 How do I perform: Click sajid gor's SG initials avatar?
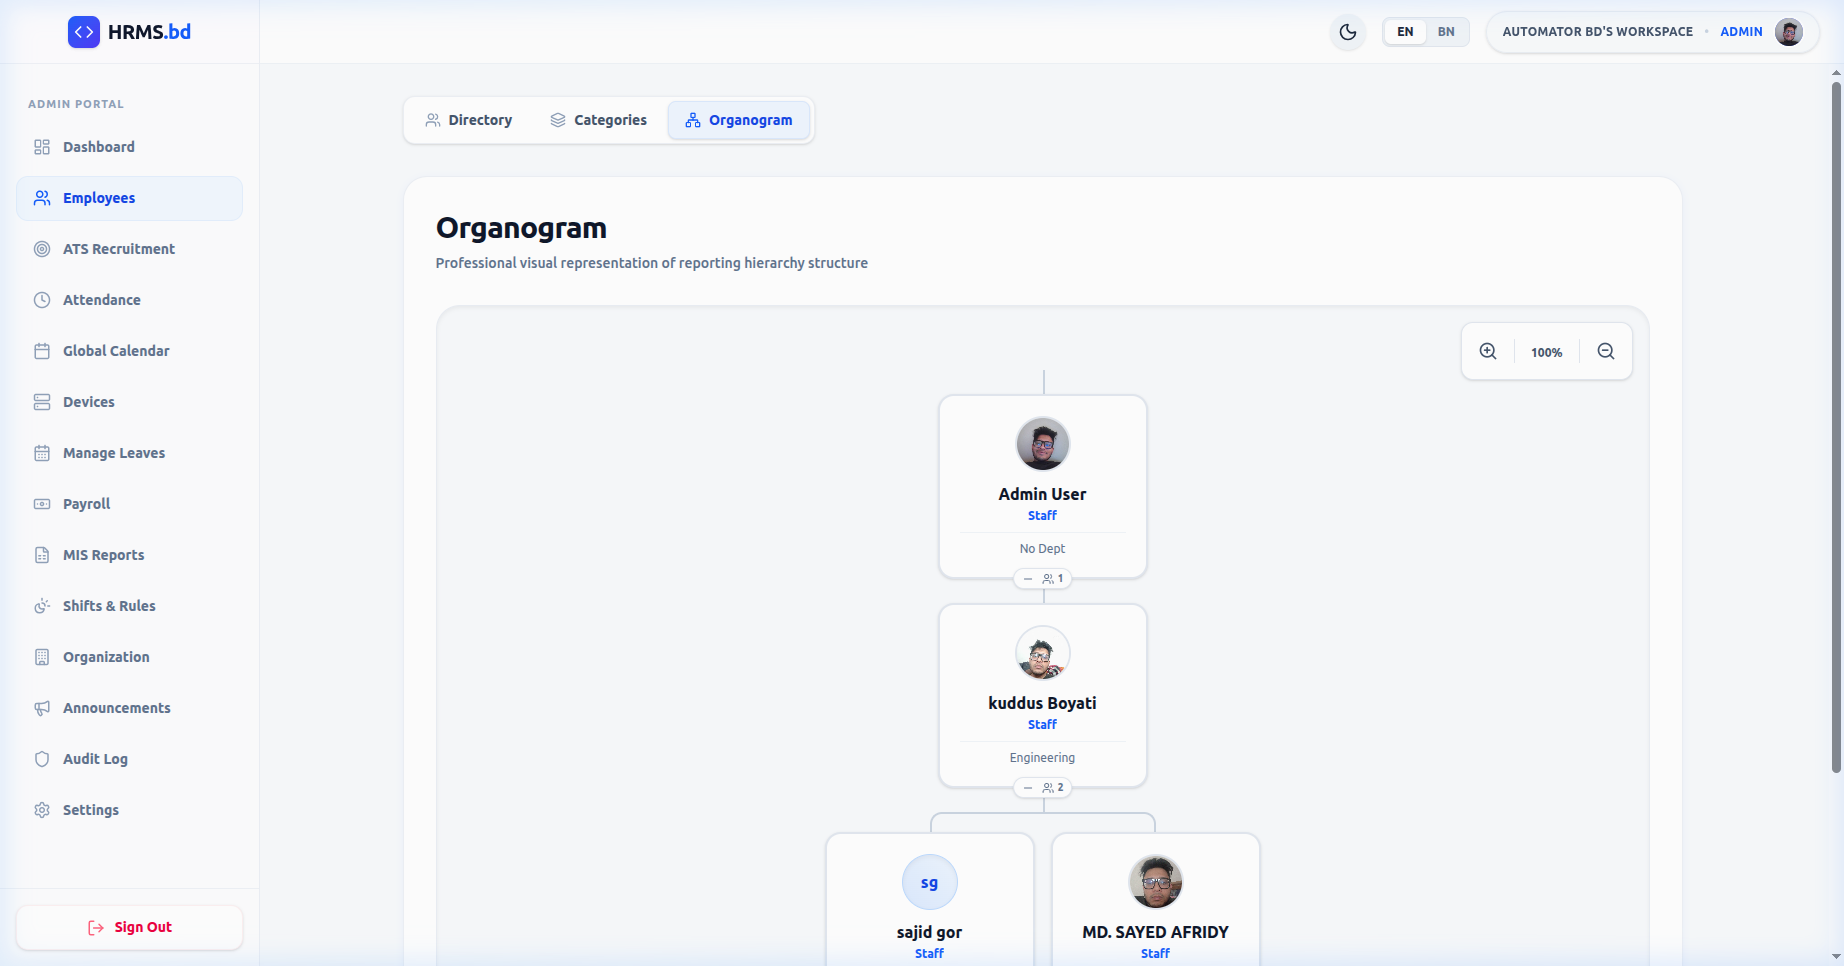pyautogui.click(x=930, y=882)
